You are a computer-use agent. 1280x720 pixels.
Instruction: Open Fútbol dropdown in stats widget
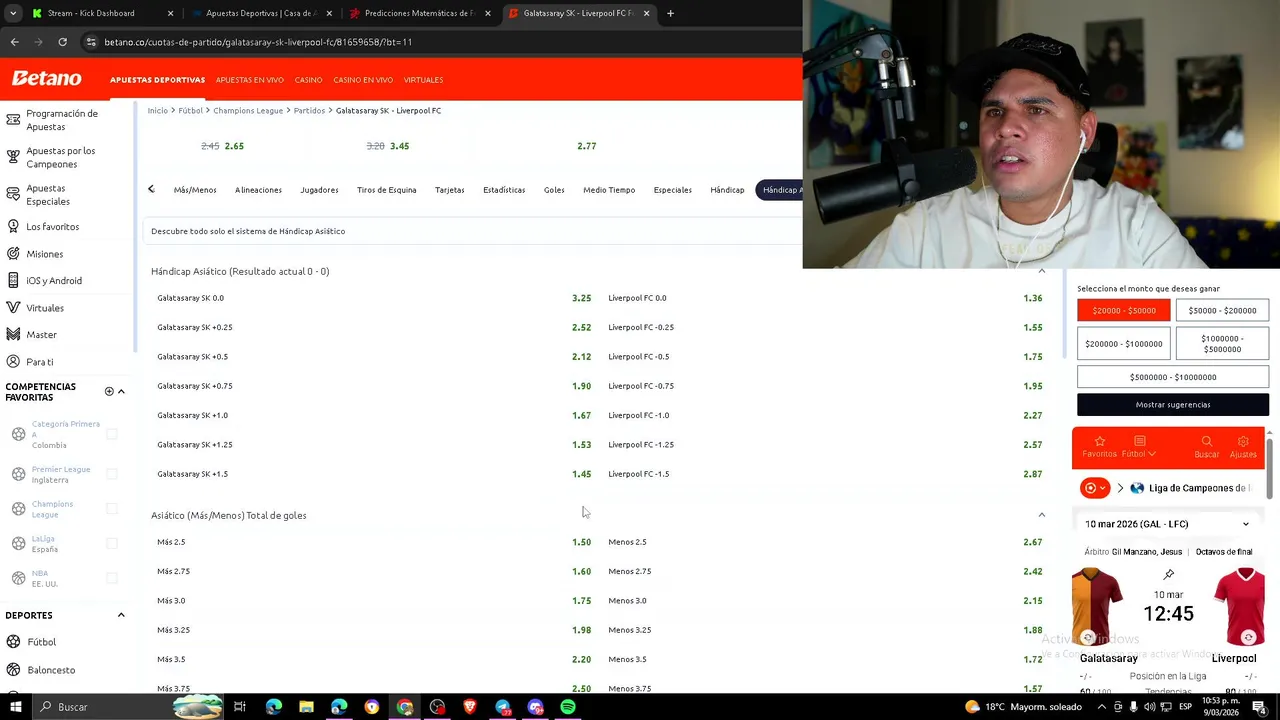(x=1138, y=446)
